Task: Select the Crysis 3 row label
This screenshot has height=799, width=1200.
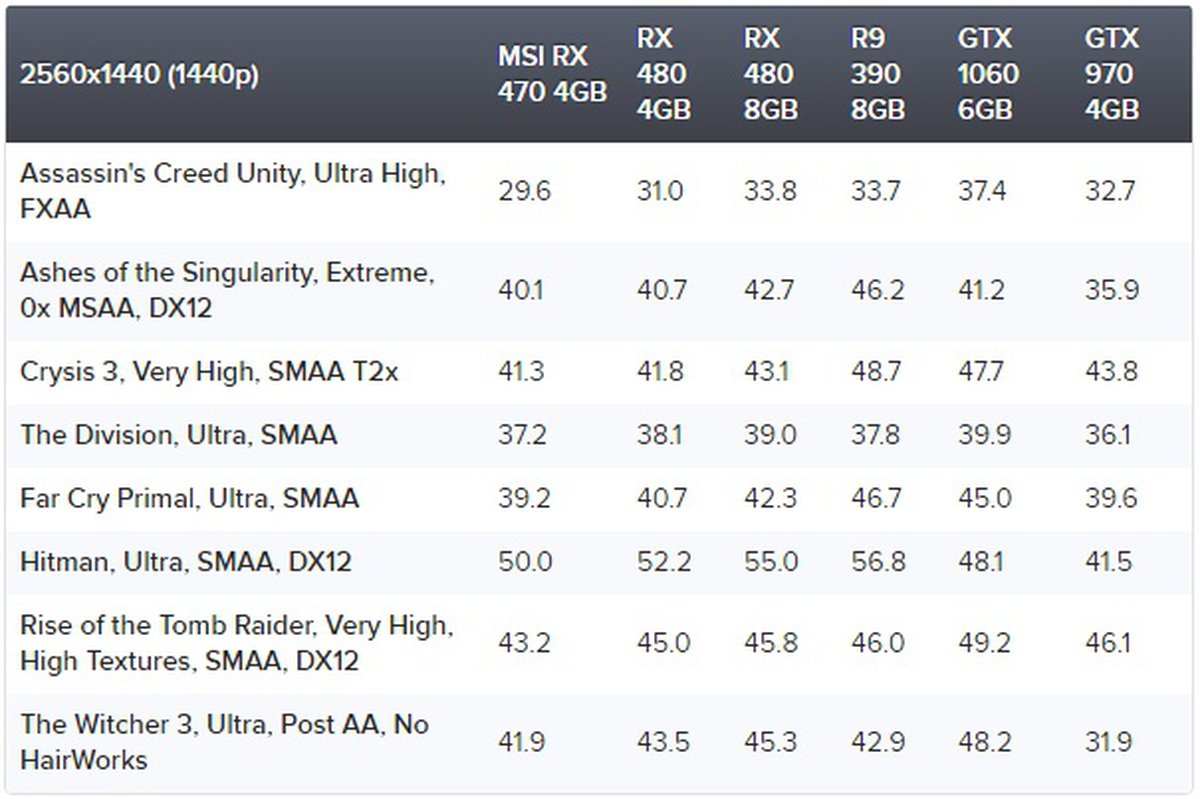Action: point(209,371)
